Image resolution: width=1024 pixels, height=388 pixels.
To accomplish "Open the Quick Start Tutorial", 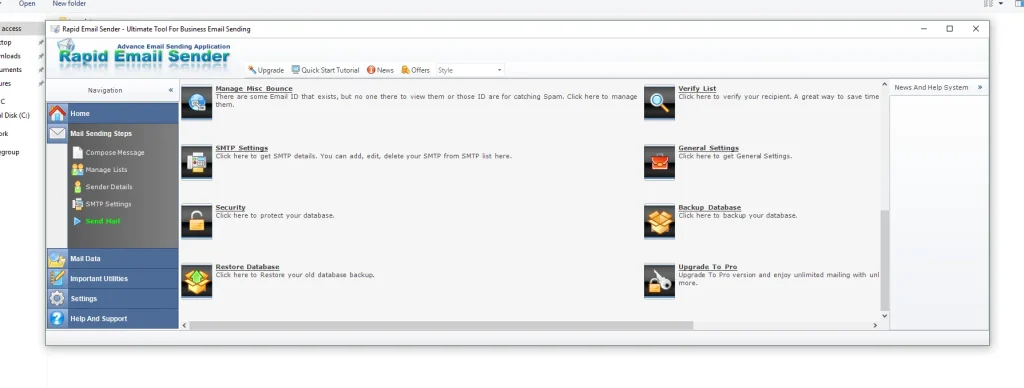I will (325, 70).
